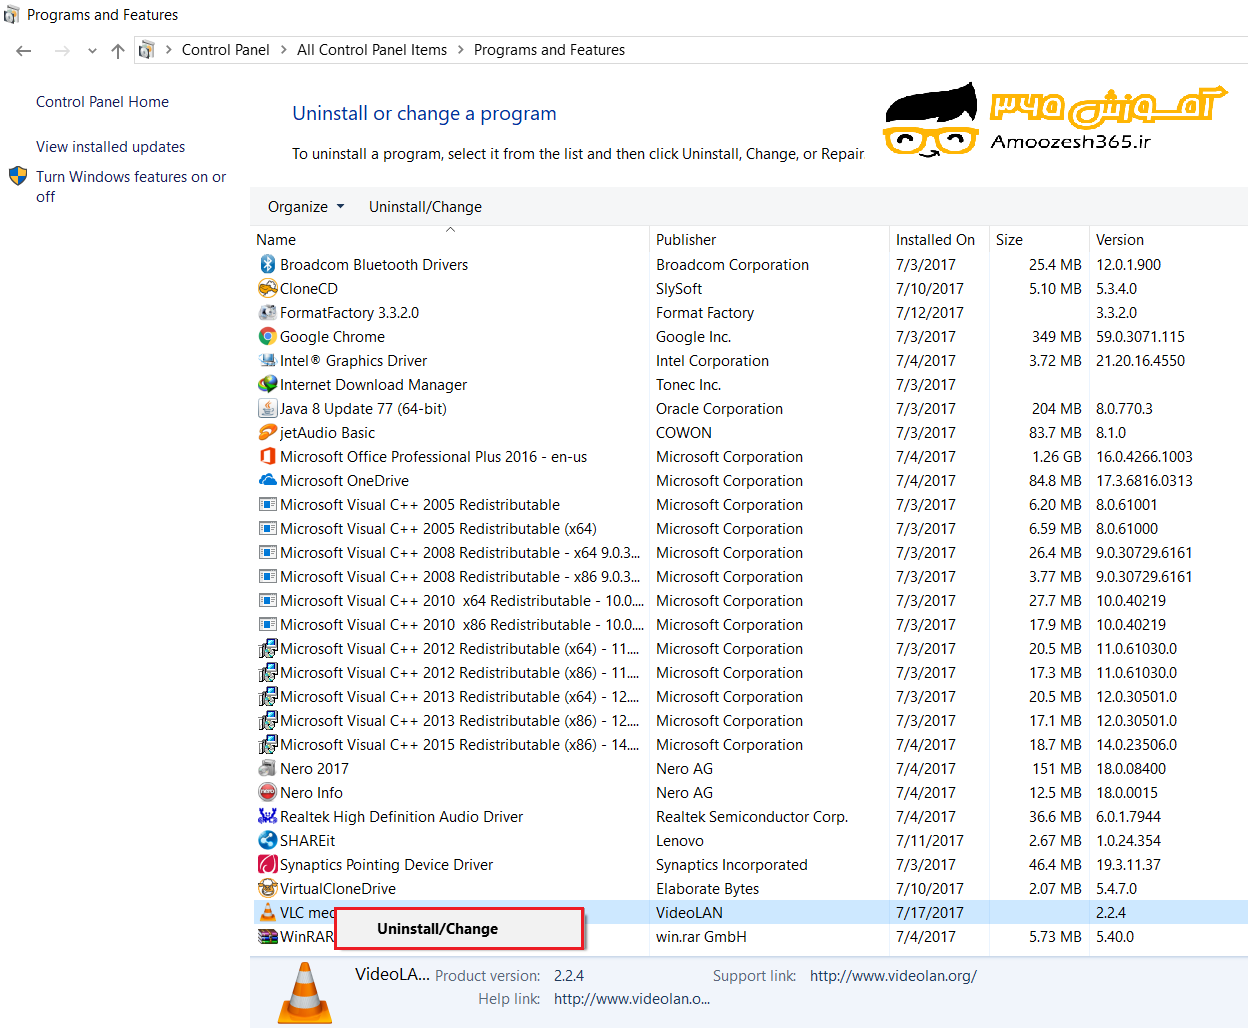Click the Realtek High Definition Audio icon
Image resolution: width=1248 pixels, height=1028 pixels.
pos(267,816)
